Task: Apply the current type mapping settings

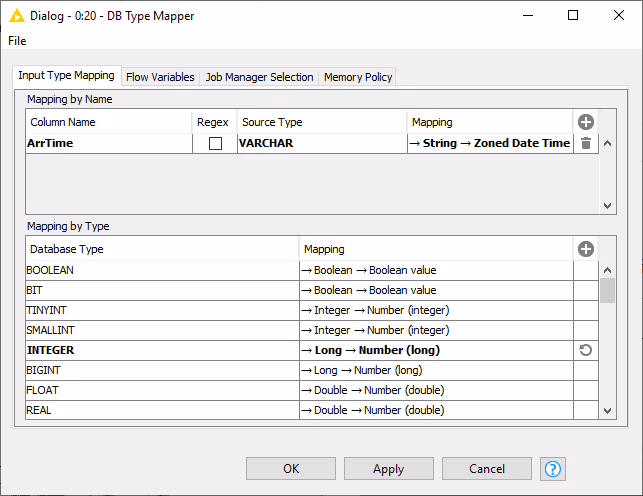Action: tap(389, 469)
